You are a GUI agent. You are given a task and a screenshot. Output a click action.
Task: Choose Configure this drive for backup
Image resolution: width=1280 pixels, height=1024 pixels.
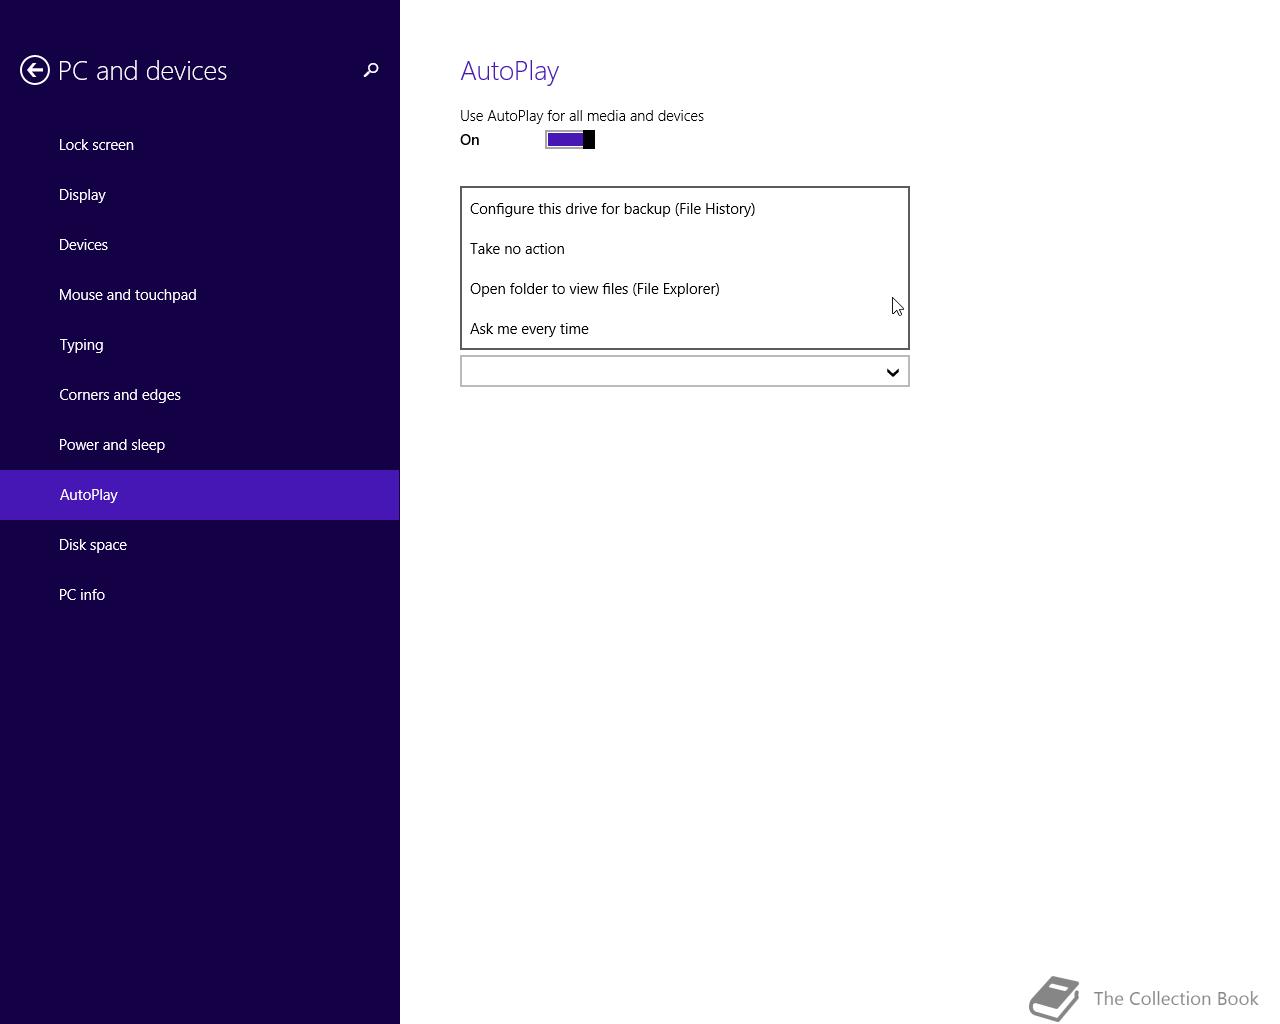click(684, 209)
